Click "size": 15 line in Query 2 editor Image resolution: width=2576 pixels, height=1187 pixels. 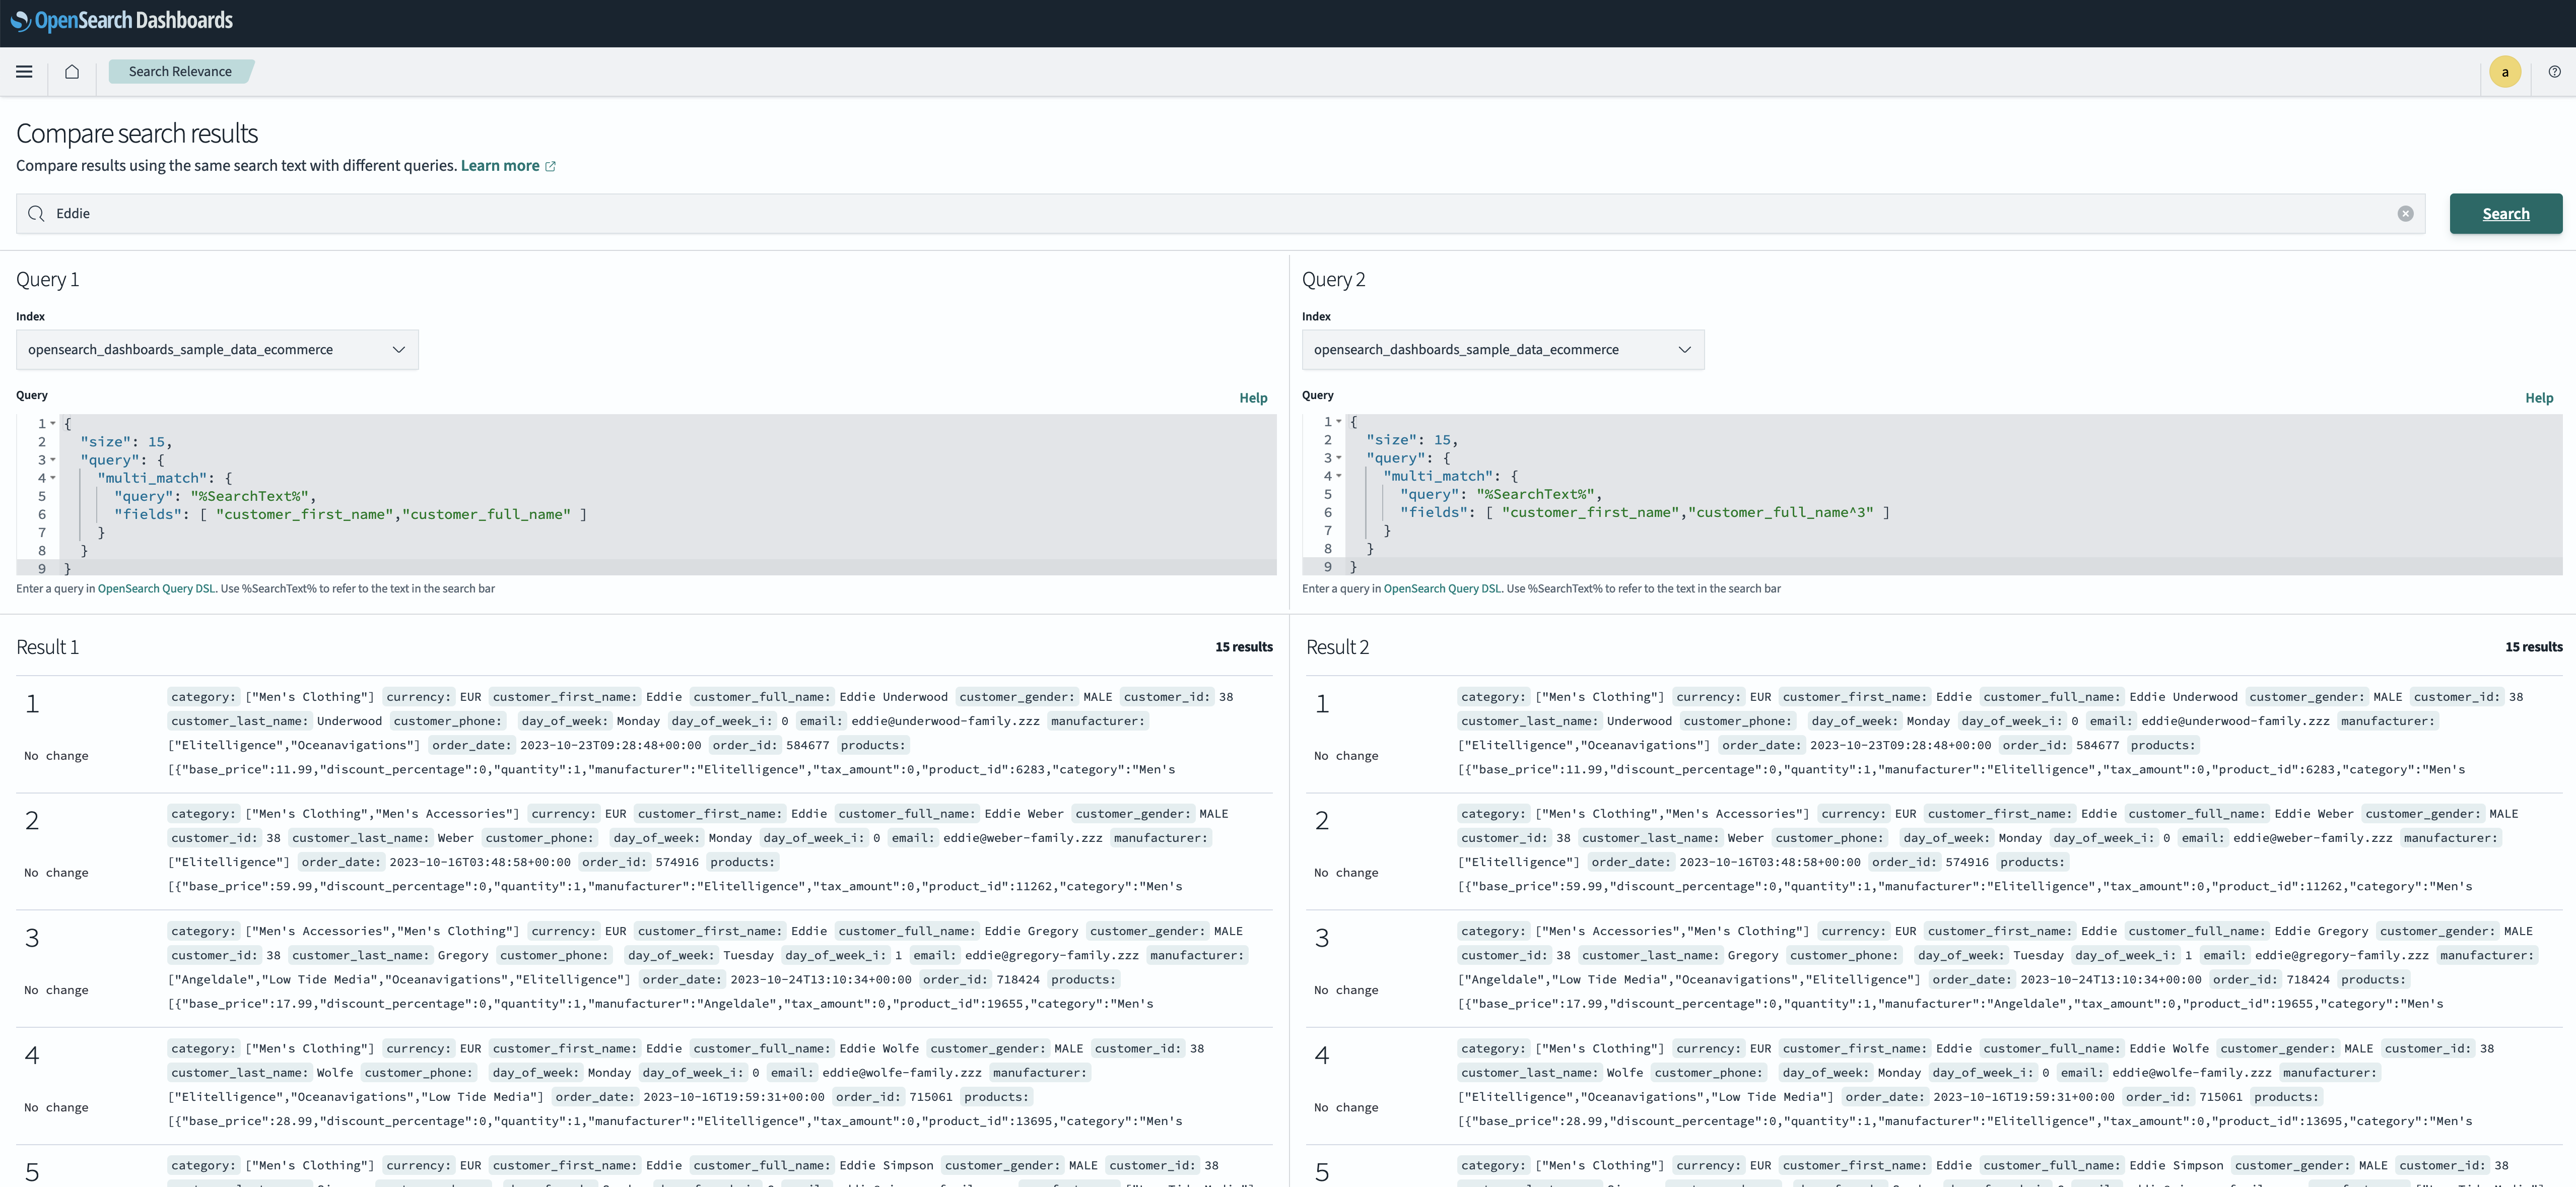point(1412,440)
